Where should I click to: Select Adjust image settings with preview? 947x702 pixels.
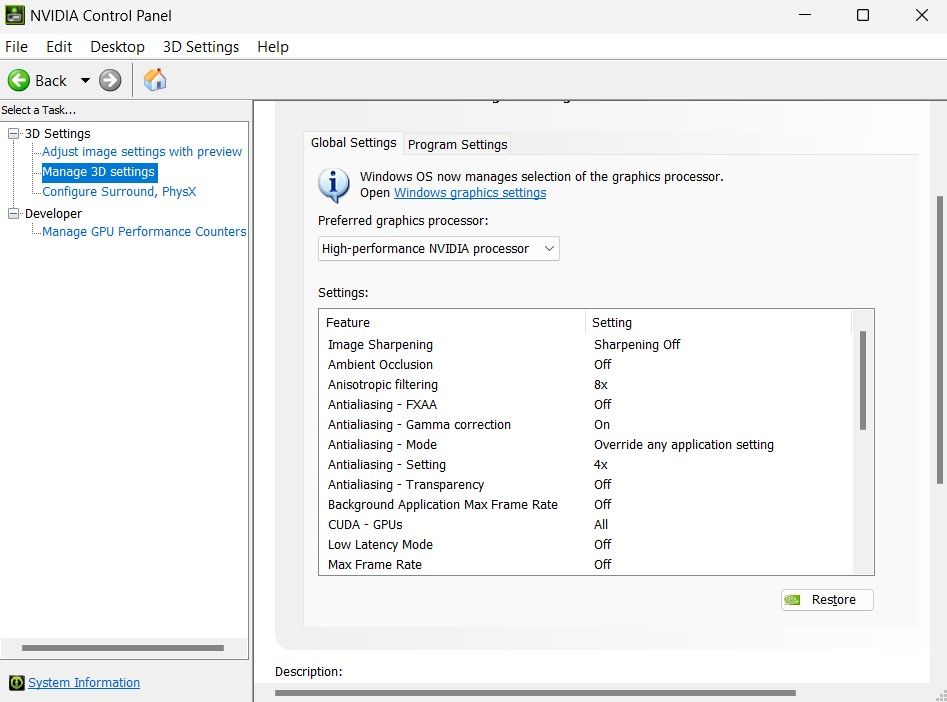coord(142,152)
